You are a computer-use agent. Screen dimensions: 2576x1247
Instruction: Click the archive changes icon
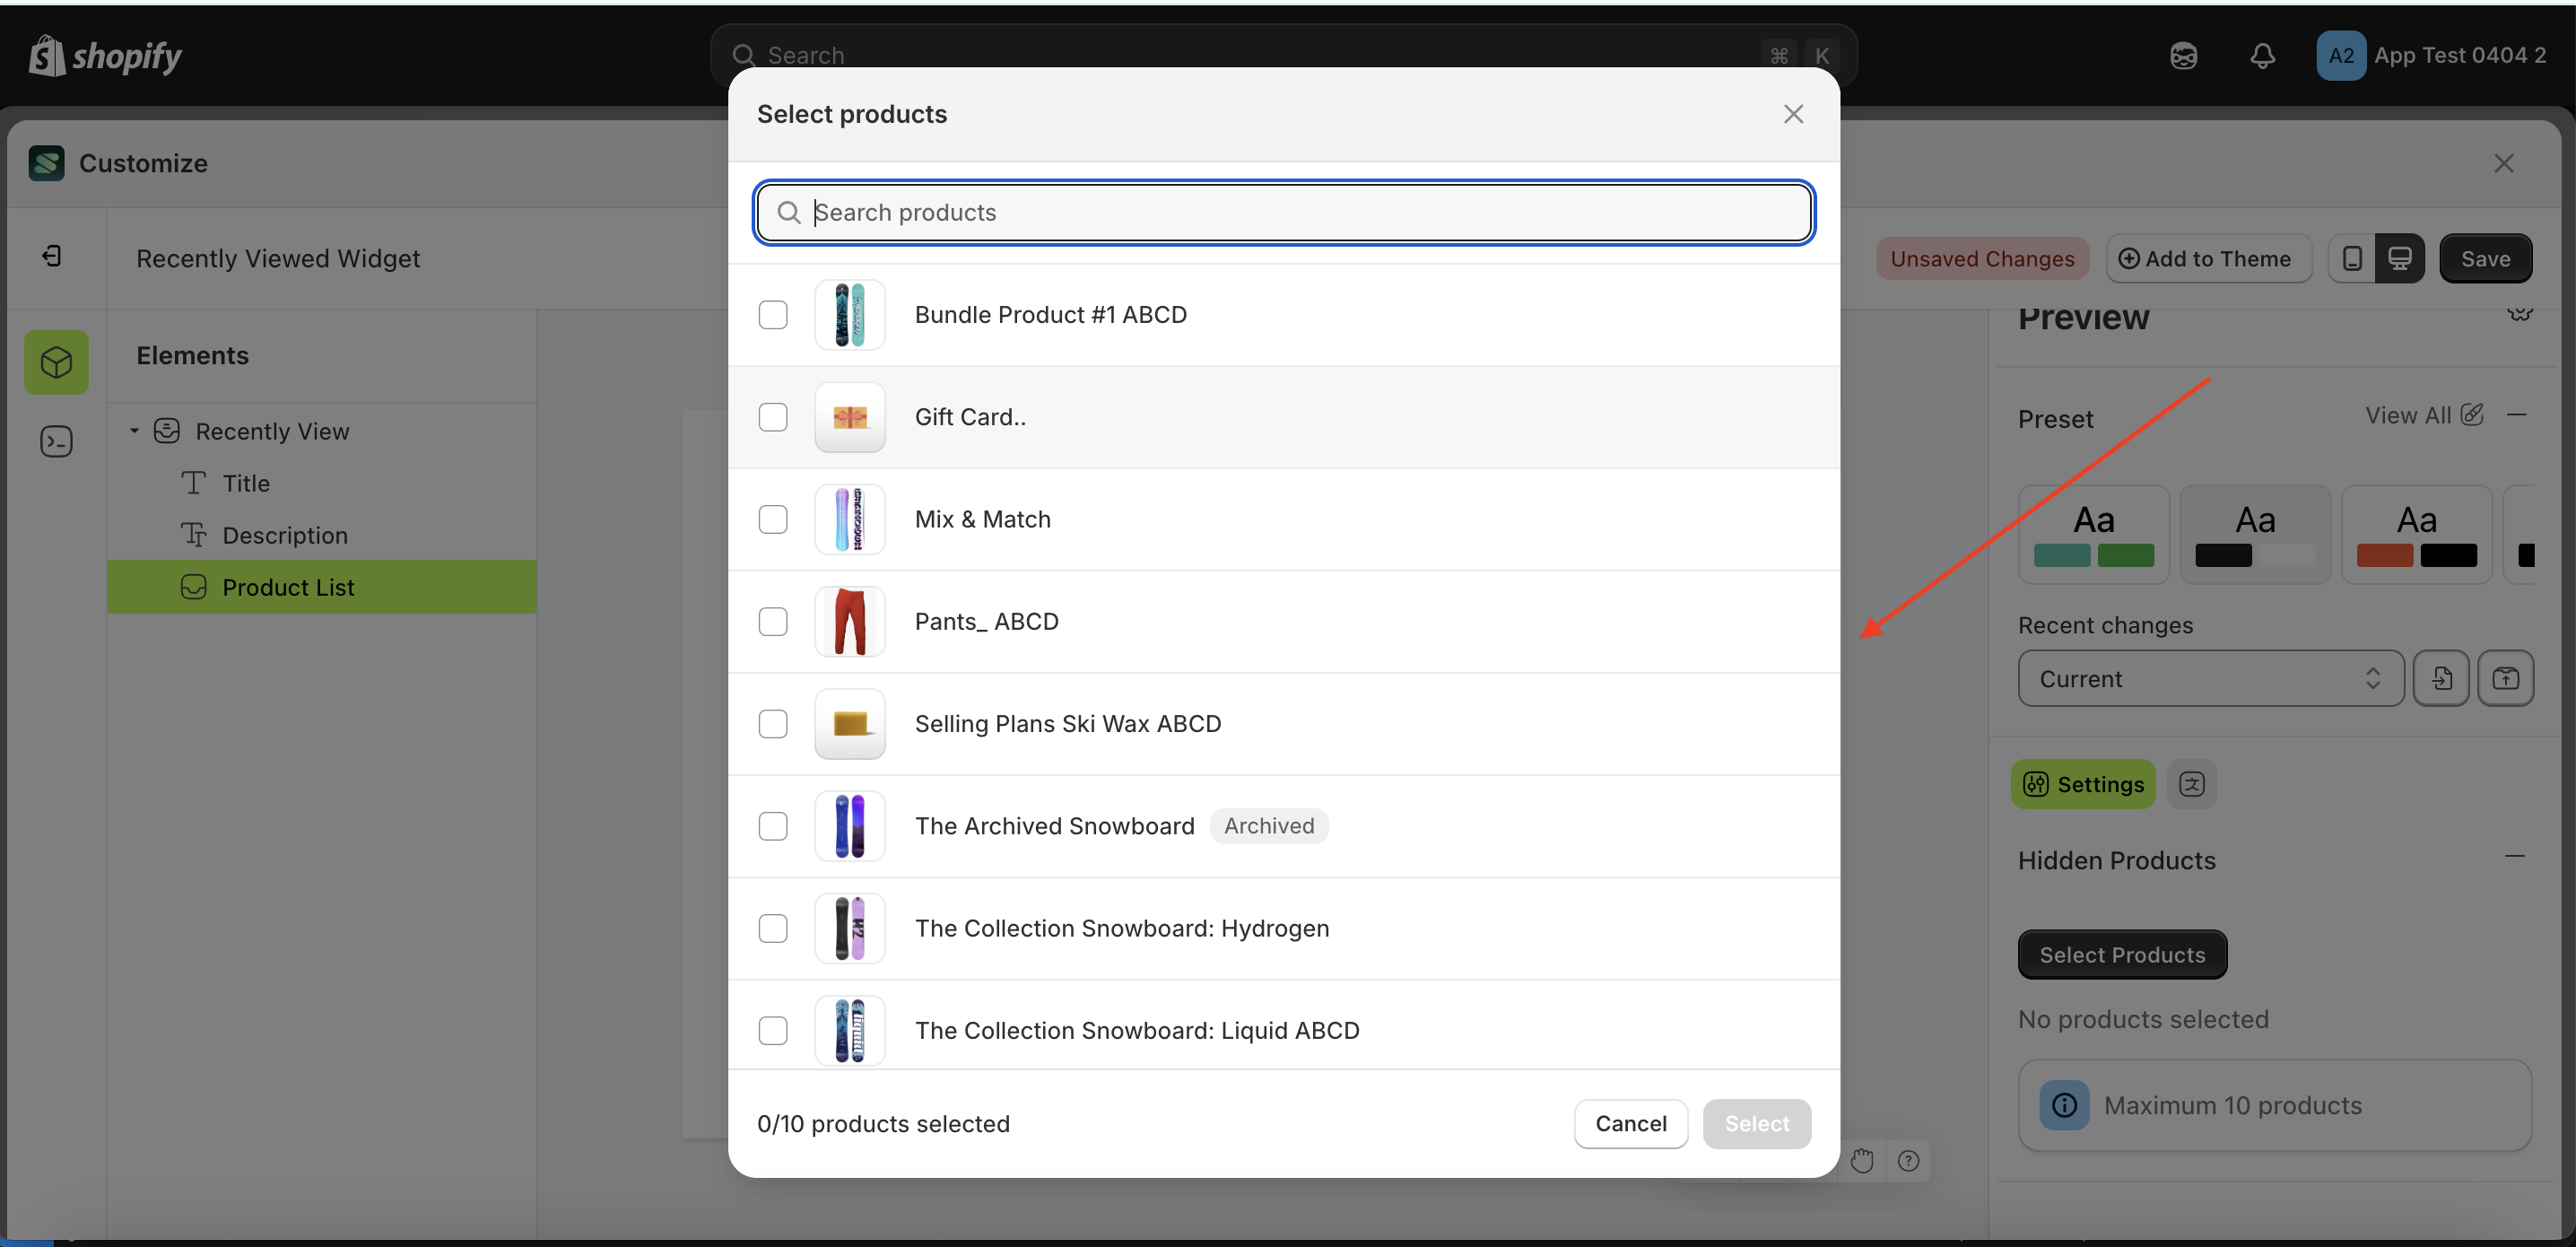2507,678
